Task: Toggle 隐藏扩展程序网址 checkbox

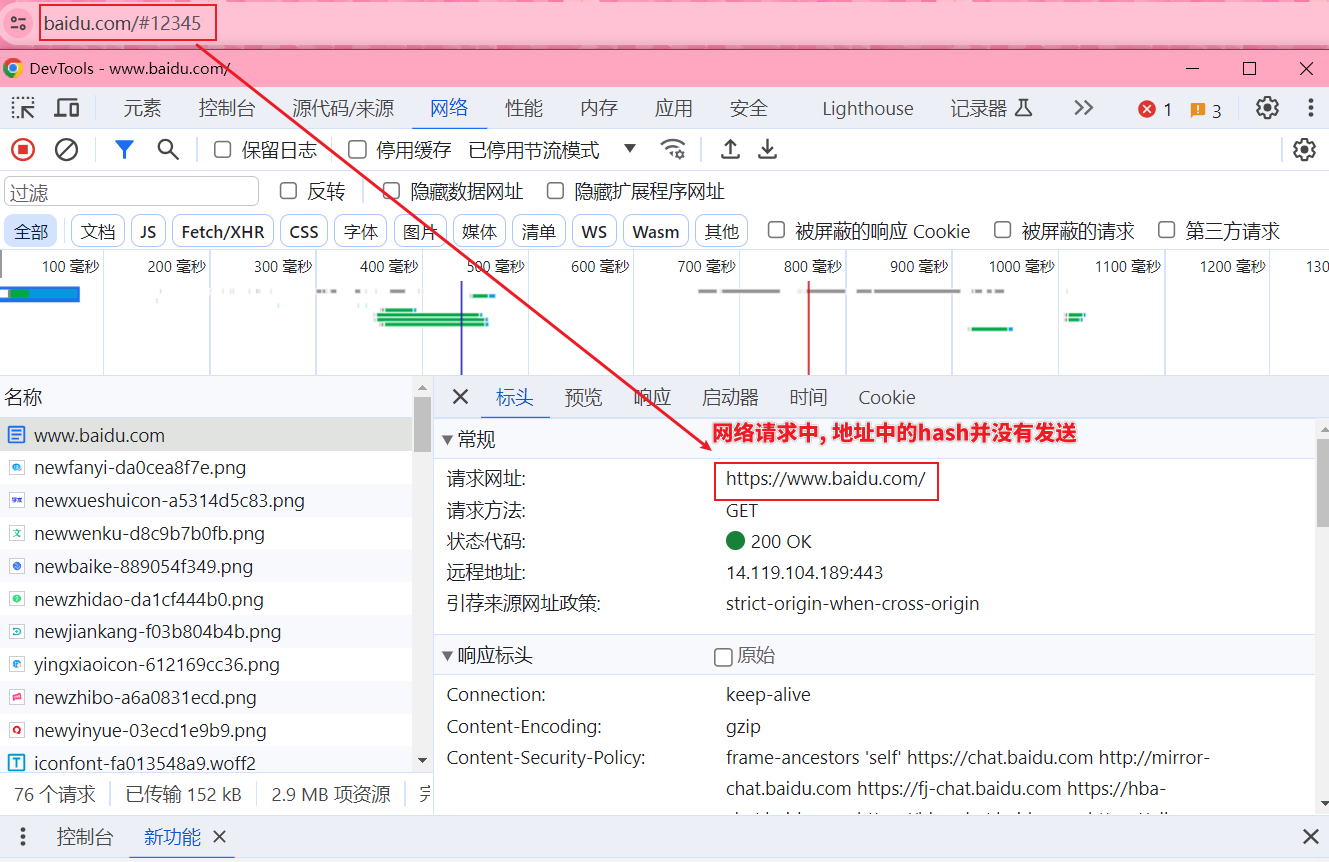Action: click(x=555, y=191)
